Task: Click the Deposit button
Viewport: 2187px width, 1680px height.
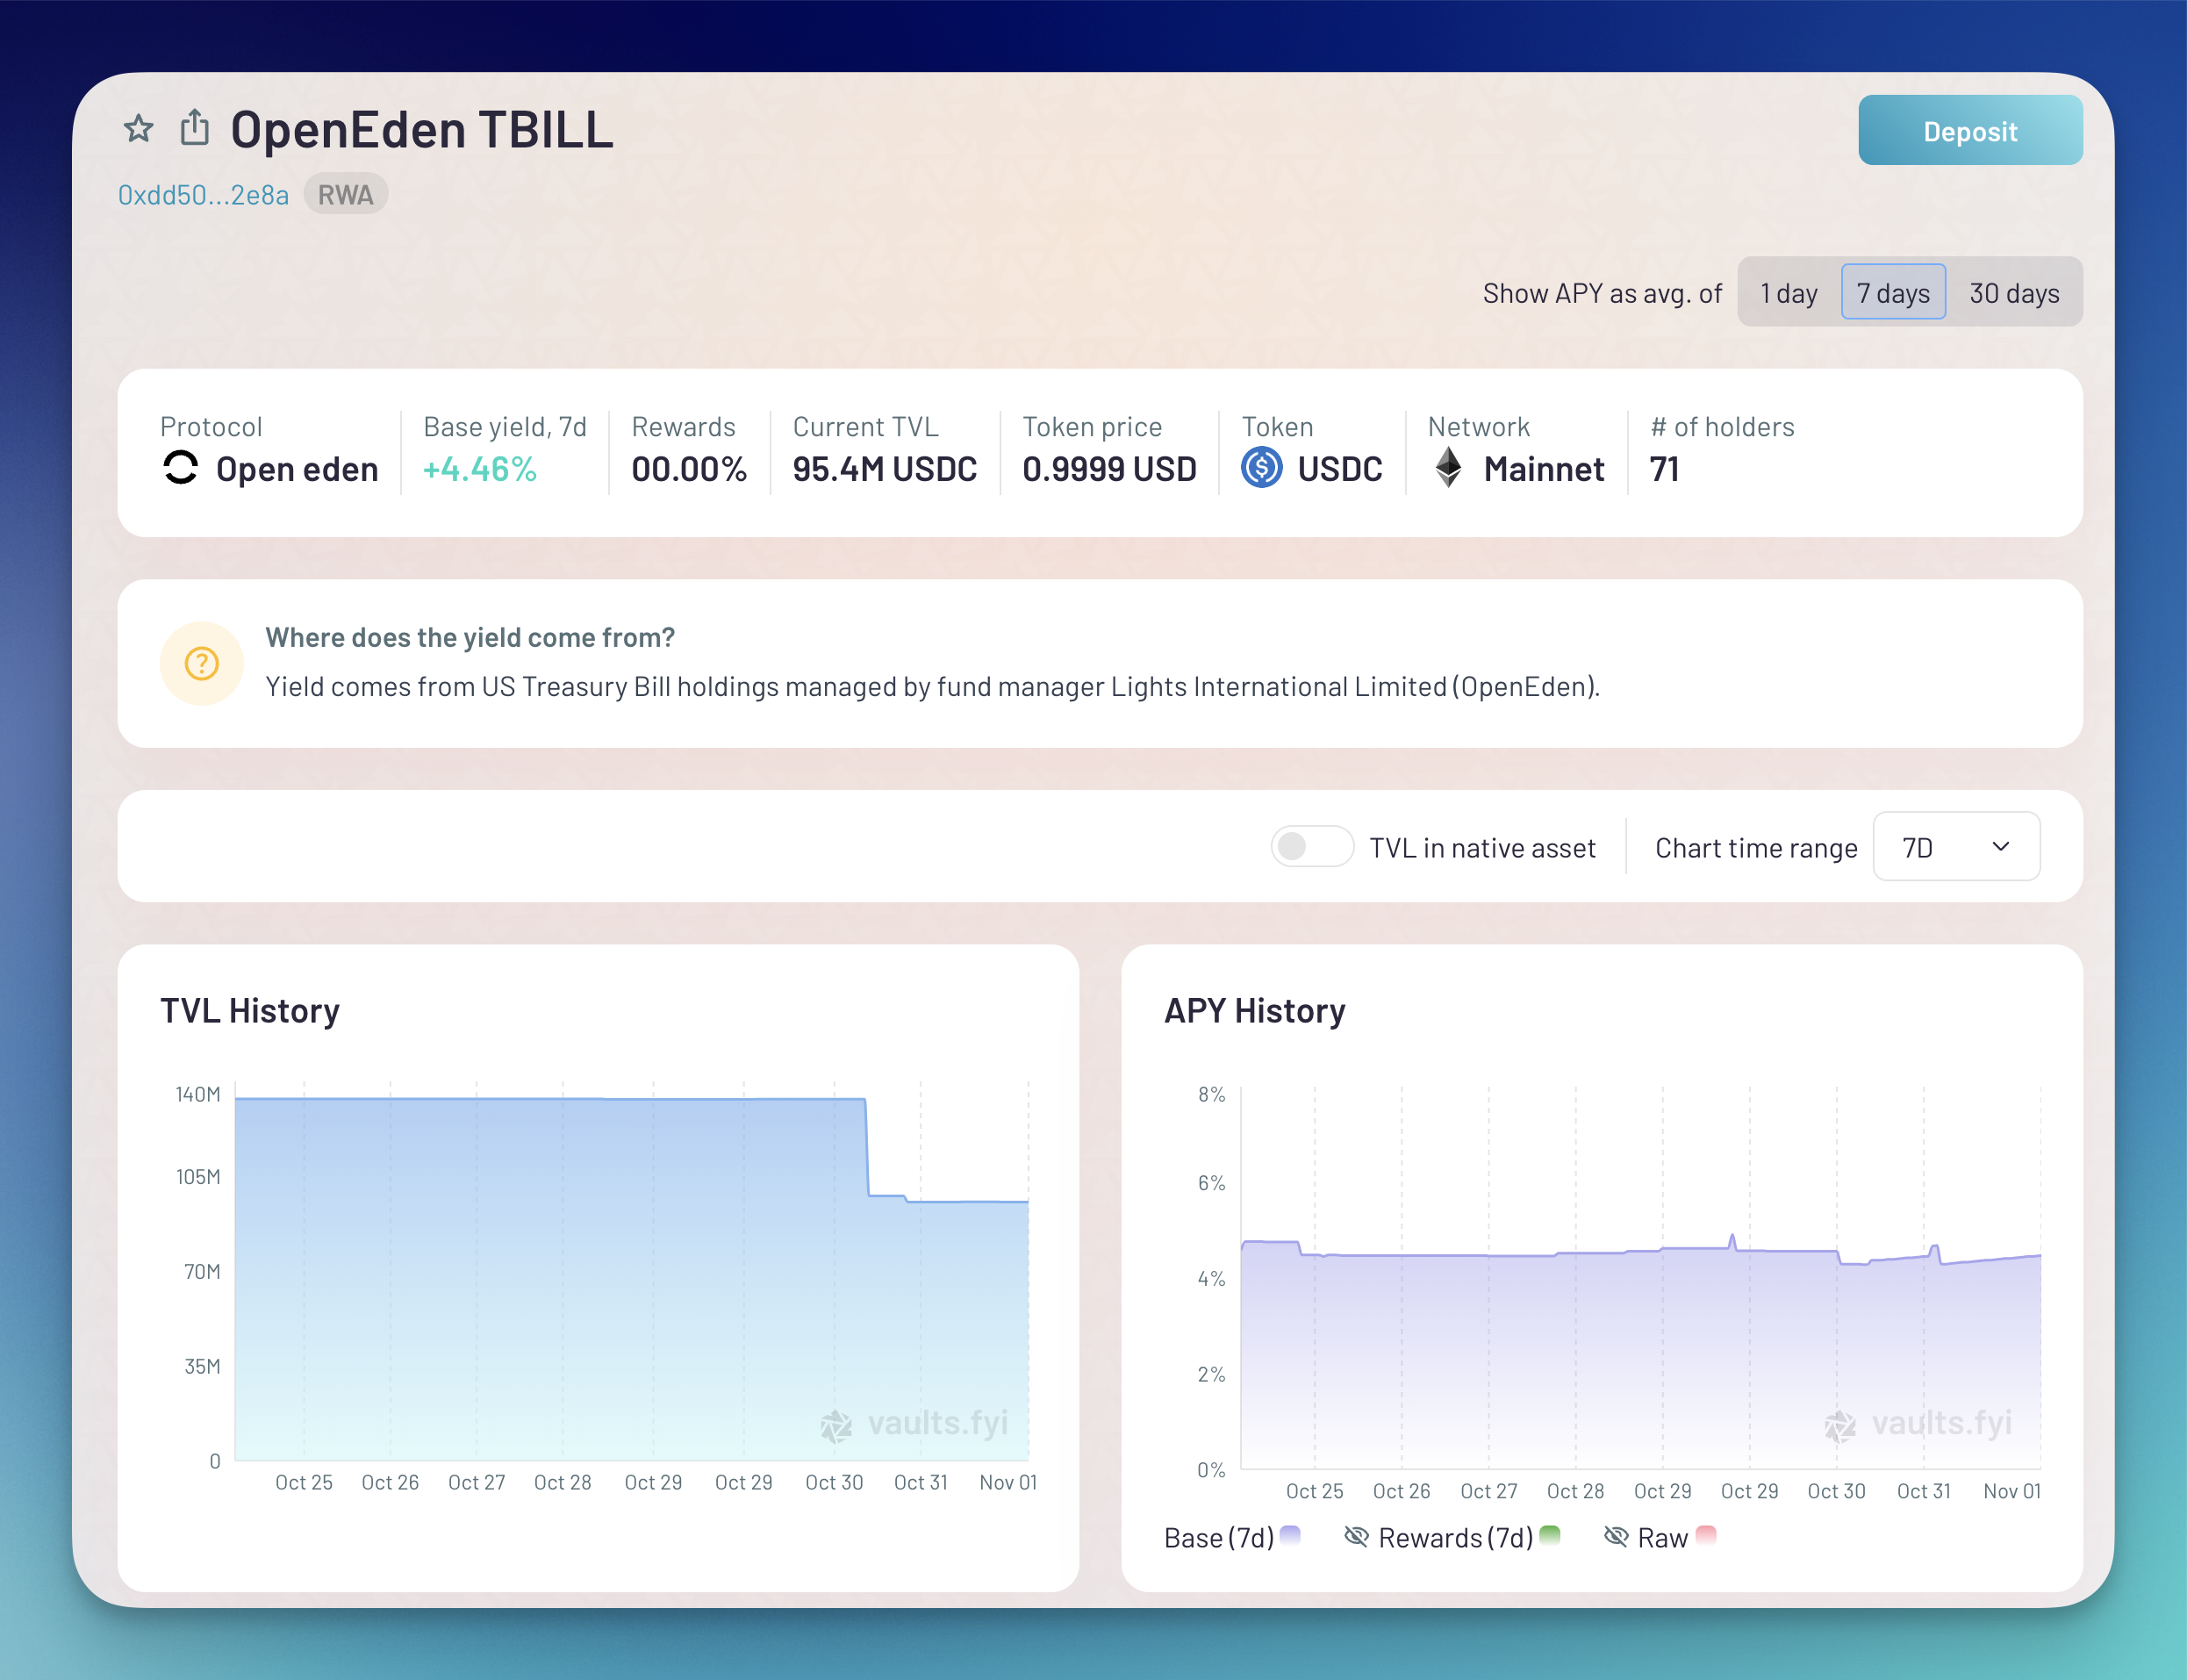Action: (x=1970, y=131)
